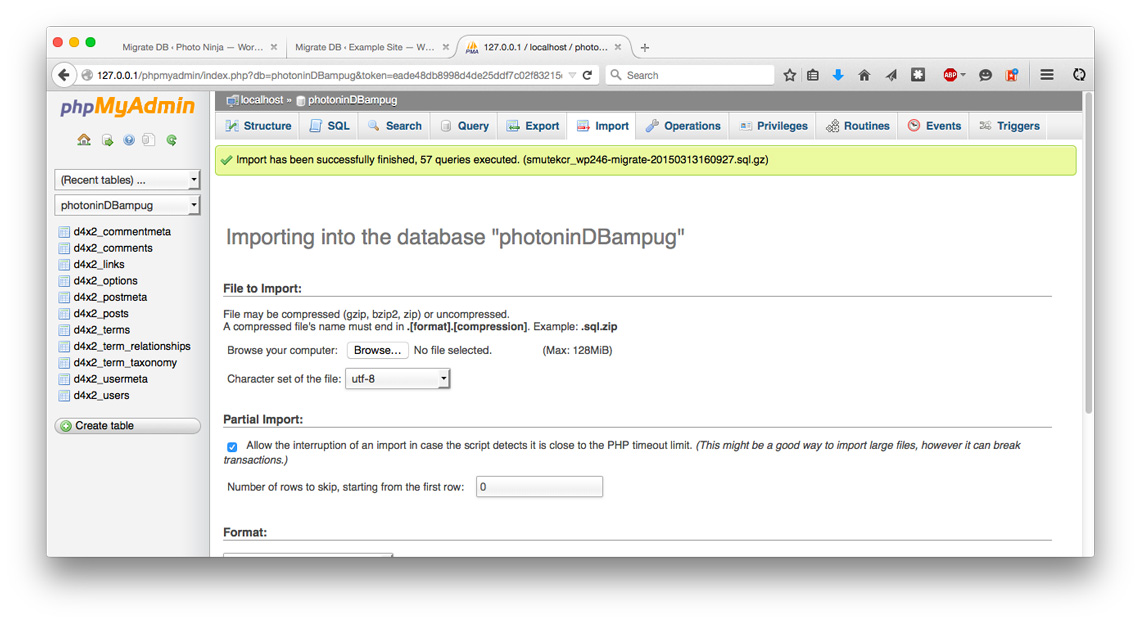
Task: Close the 127.0.0.1 phpMyAdmin browser tab
Action: [x=618, y=47]
